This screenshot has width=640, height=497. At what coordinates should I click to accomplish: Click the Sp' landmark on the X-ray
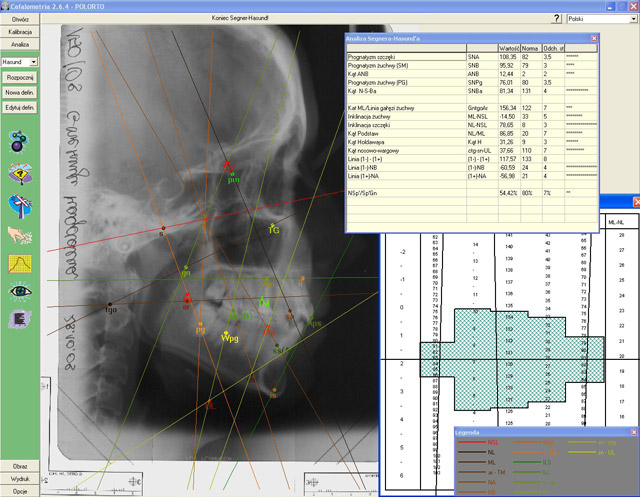[x=228, y=163]
